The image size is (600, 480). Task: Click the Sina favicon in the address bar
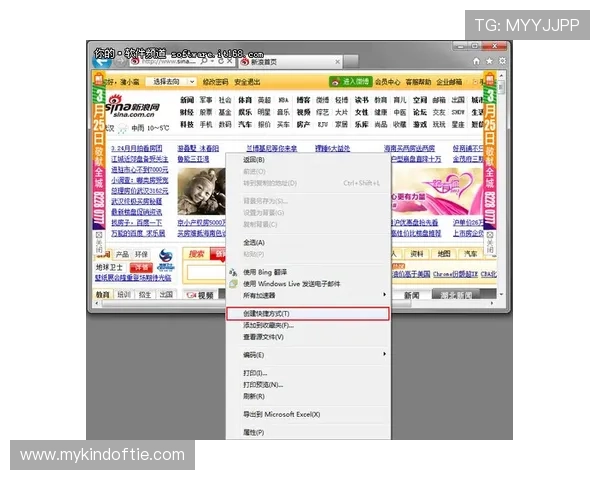point(135,61)
